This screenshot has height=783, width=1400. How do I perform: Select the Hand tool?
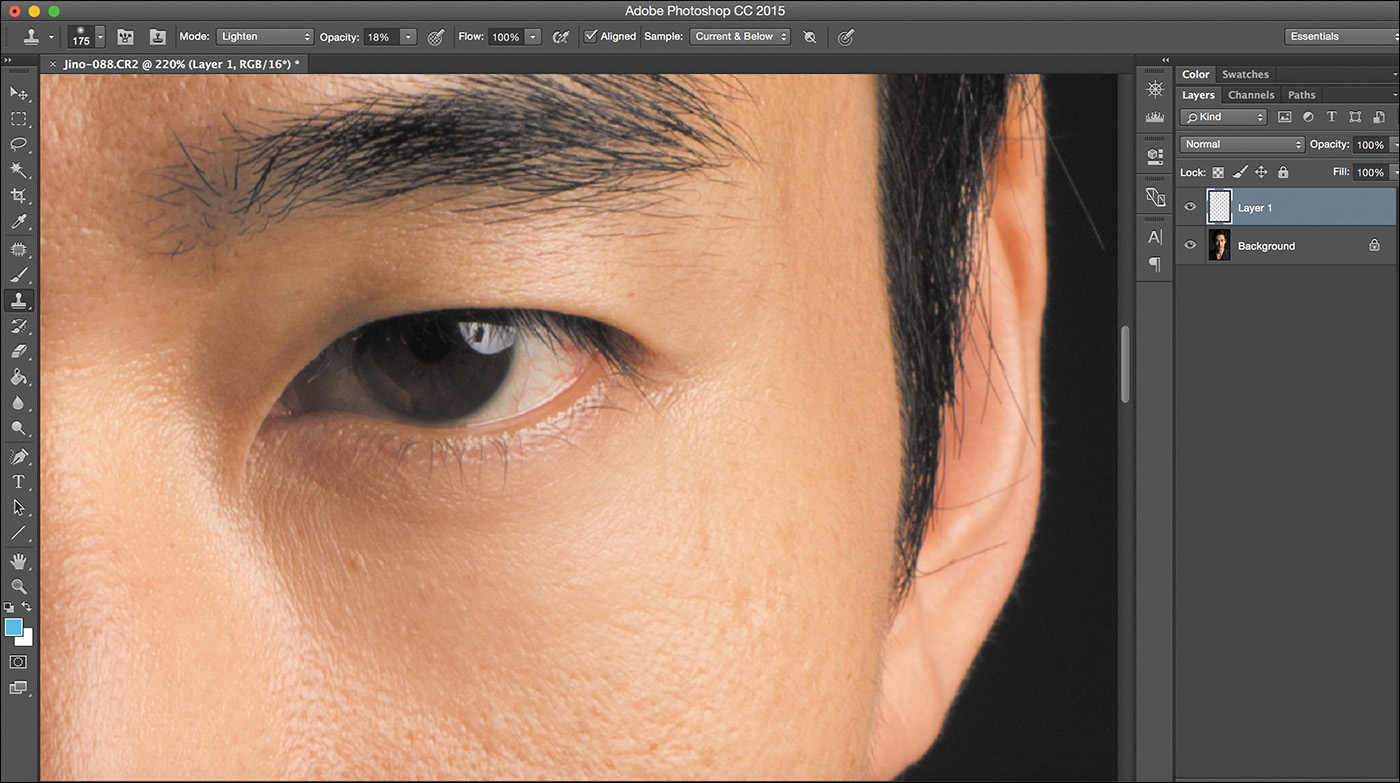coord(18,561)
